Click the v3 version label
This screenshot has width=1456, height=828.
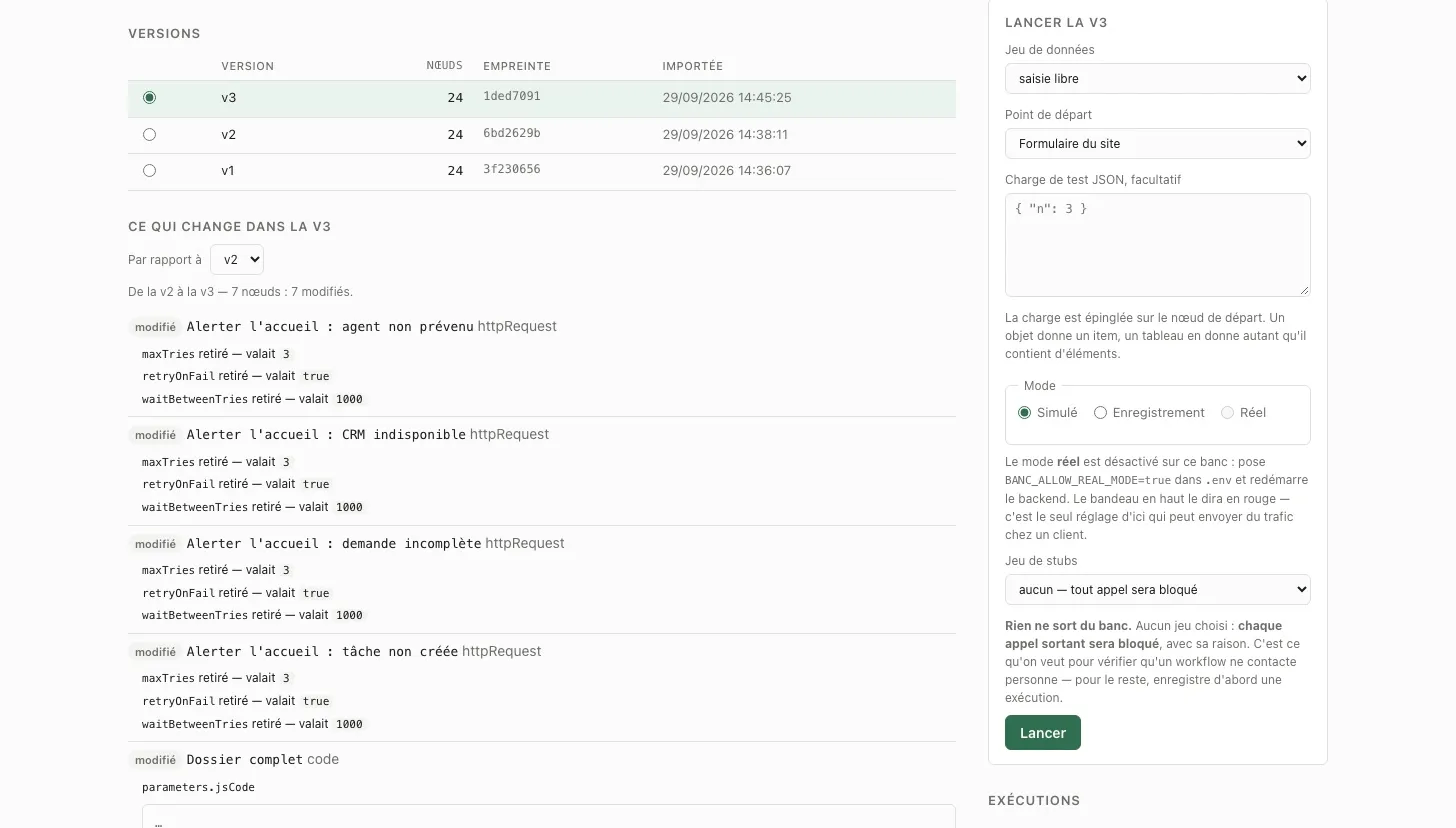[x=229, y=98]
